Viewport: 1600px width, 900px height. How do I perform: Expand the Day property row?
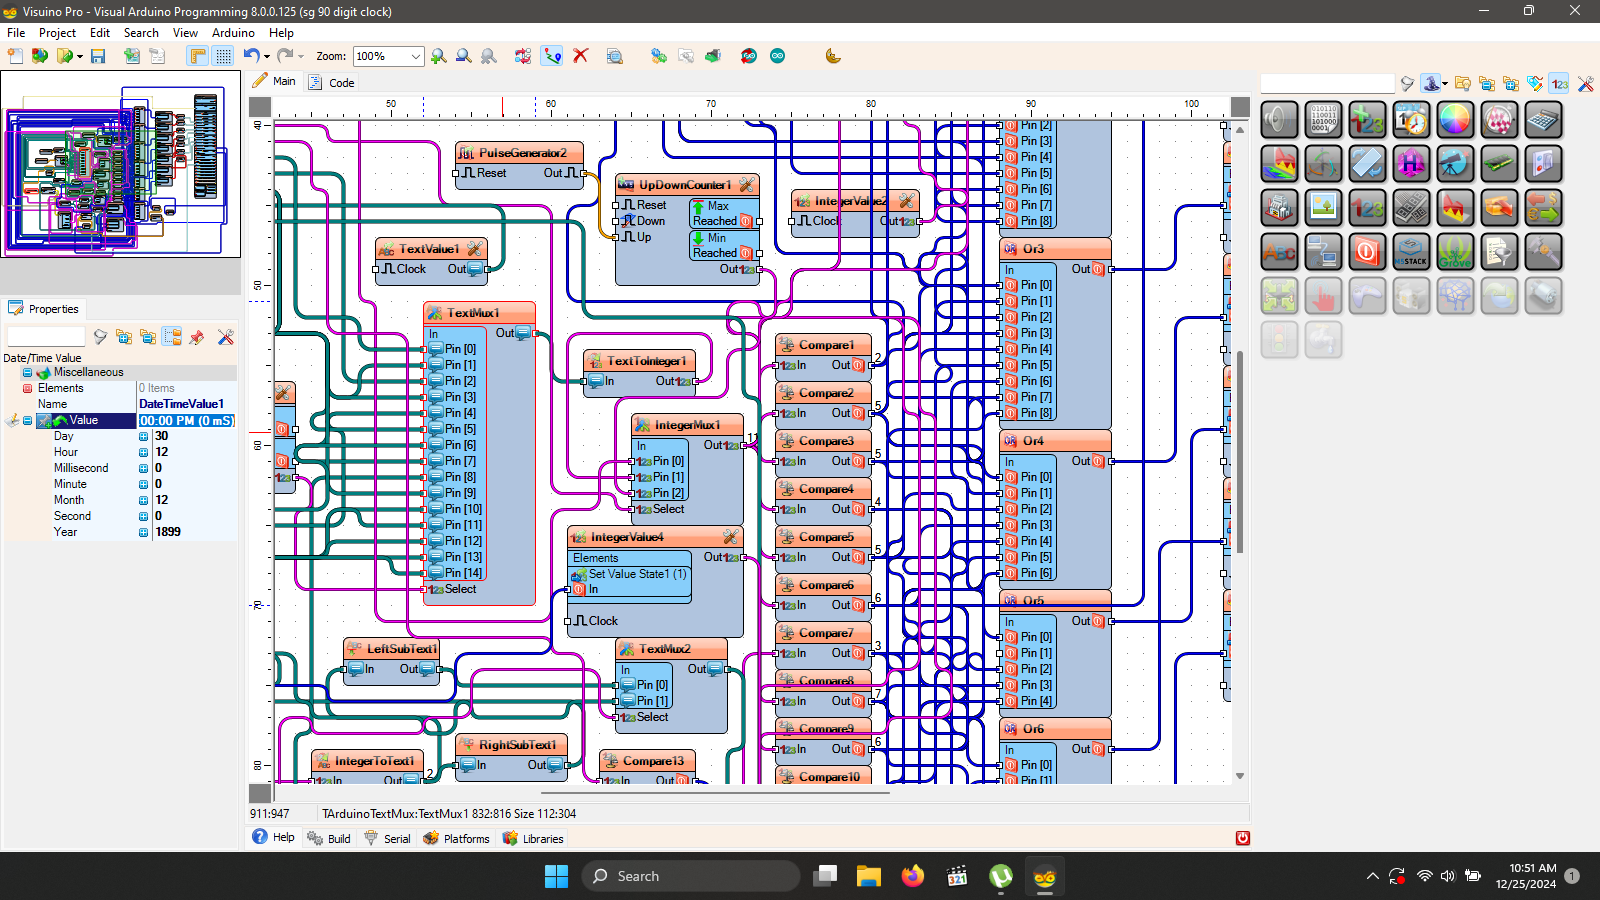tap(143, 436)
